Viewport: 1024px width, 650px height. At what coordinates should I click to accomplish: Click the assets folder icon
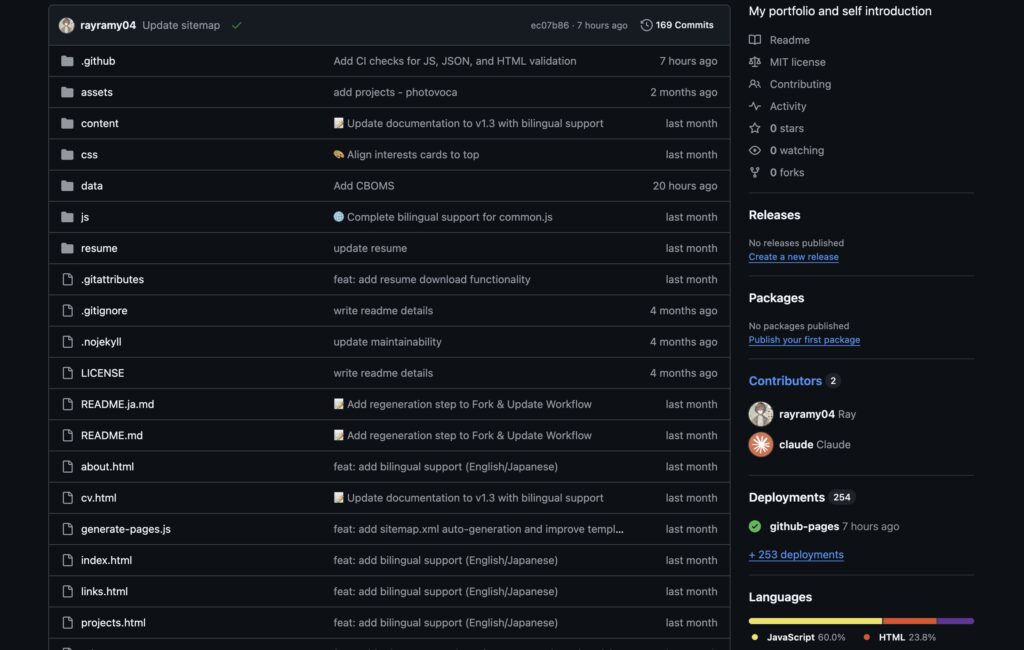pyautogui.click(x=67, y=92)
